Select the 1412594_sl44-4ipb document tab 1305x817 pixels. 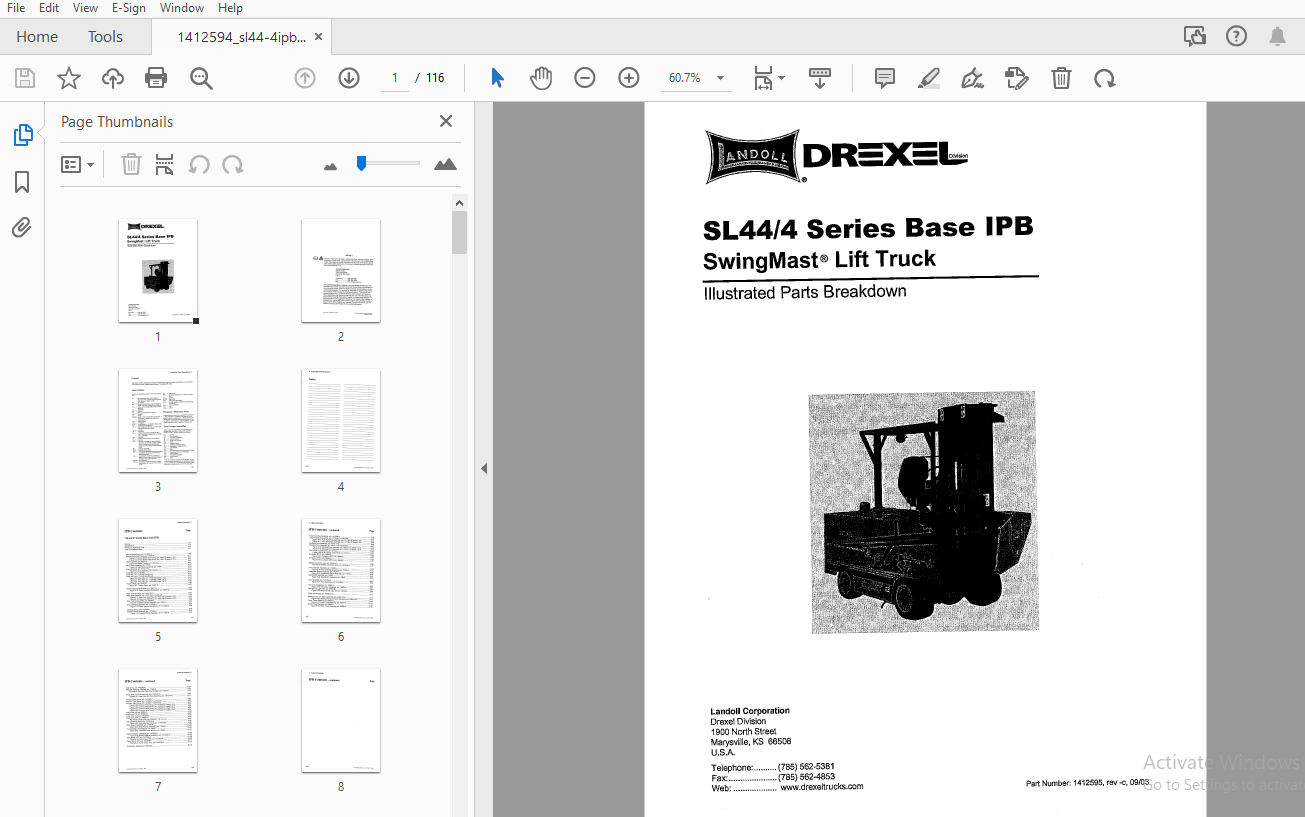click(241, 37)
